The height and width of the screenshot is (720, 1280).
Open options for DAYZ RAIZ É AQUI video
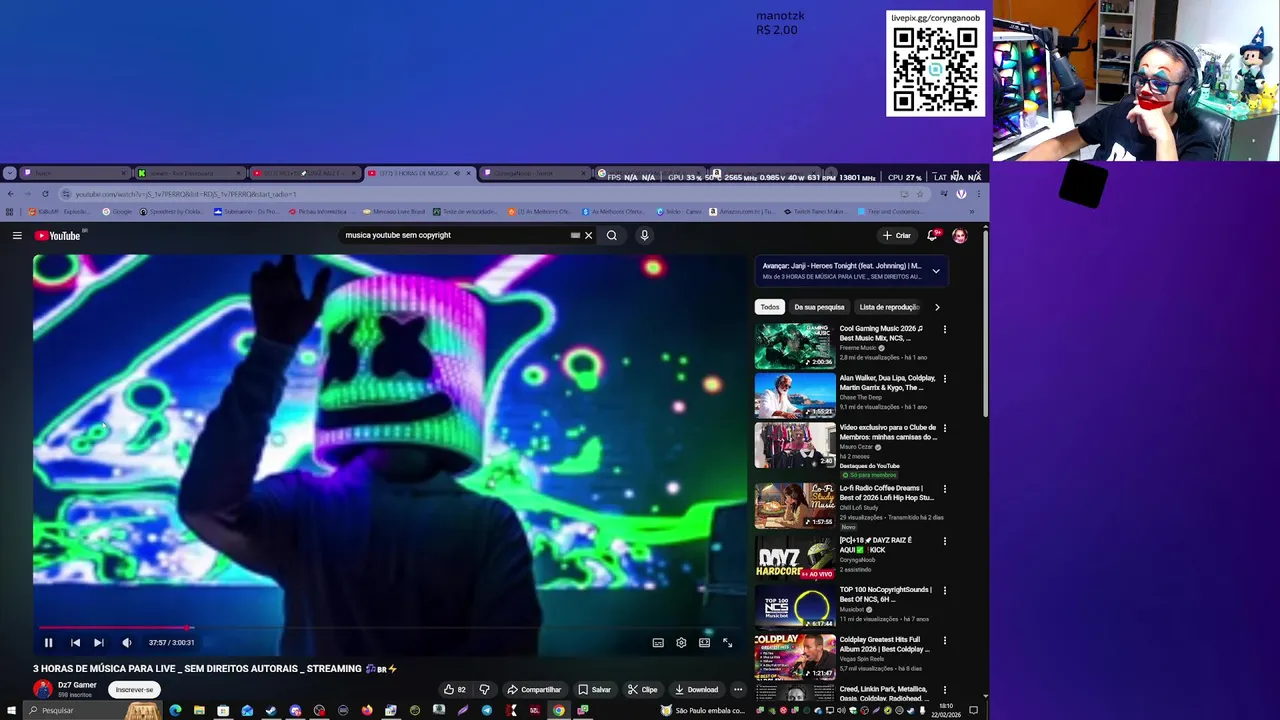[x=944, y=541]
